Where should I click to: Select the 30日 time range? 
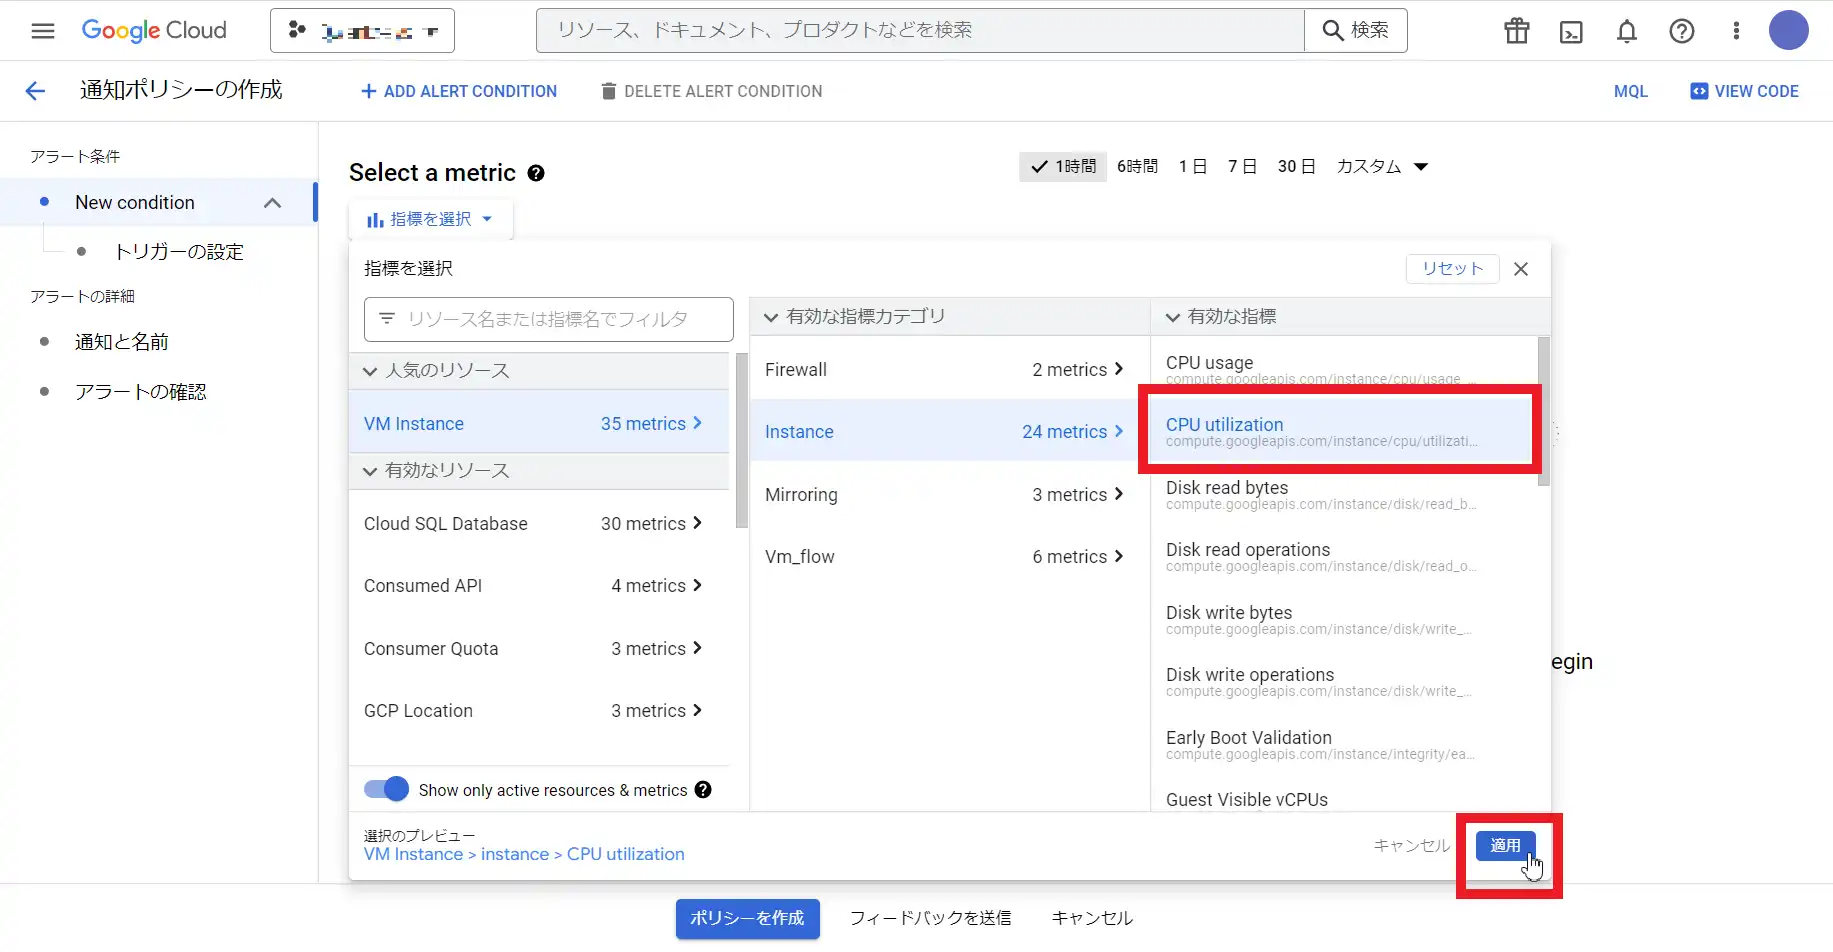pyautogui.click(x=1296, y=167)
